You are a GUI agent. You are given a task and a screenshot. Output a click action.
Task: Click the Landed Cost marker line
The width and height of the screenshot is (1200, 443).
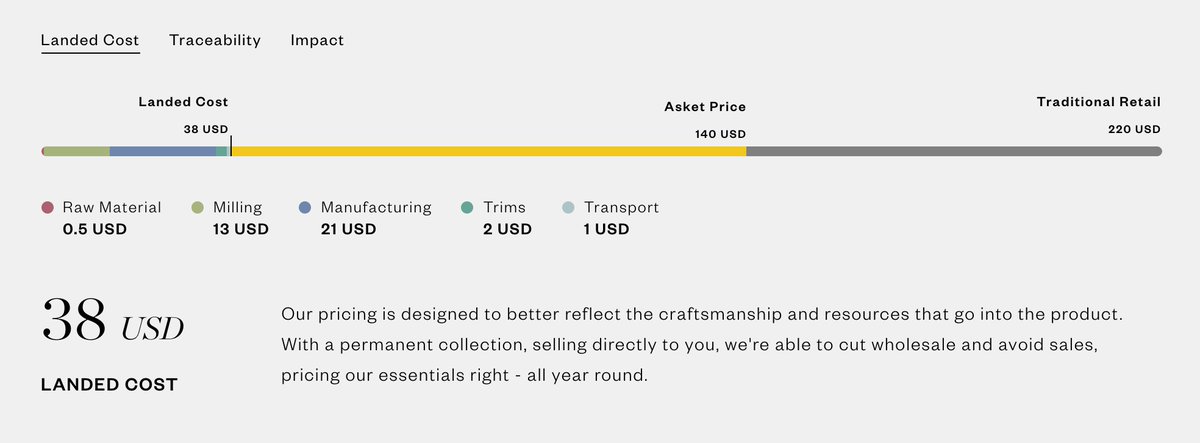pyautogui.click(x=231, y=147)
